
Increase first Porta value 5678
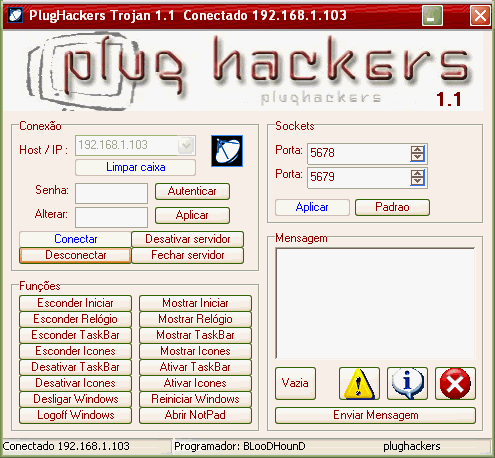pyautogui.click(x=417, y=150)
